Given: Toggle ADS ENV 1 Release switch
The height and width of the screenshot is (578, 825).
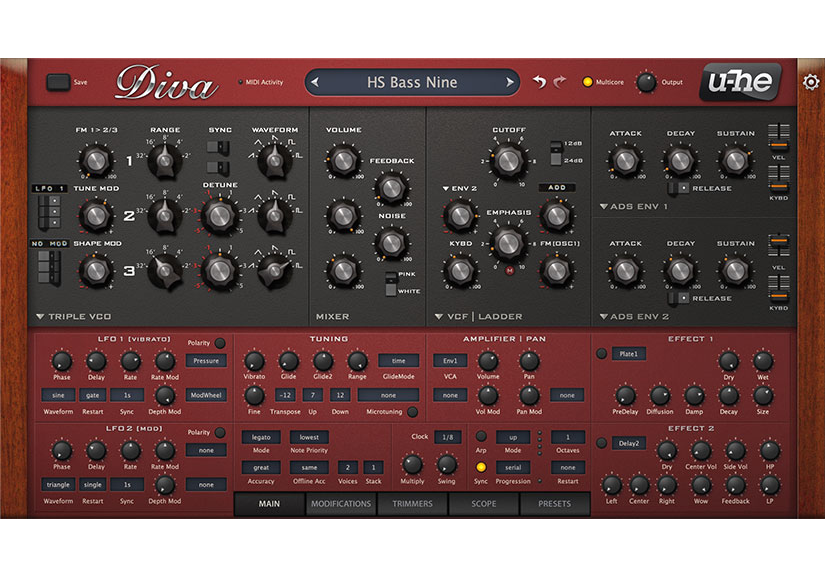Looking at the screenshot, I should [x=678, y=188].
